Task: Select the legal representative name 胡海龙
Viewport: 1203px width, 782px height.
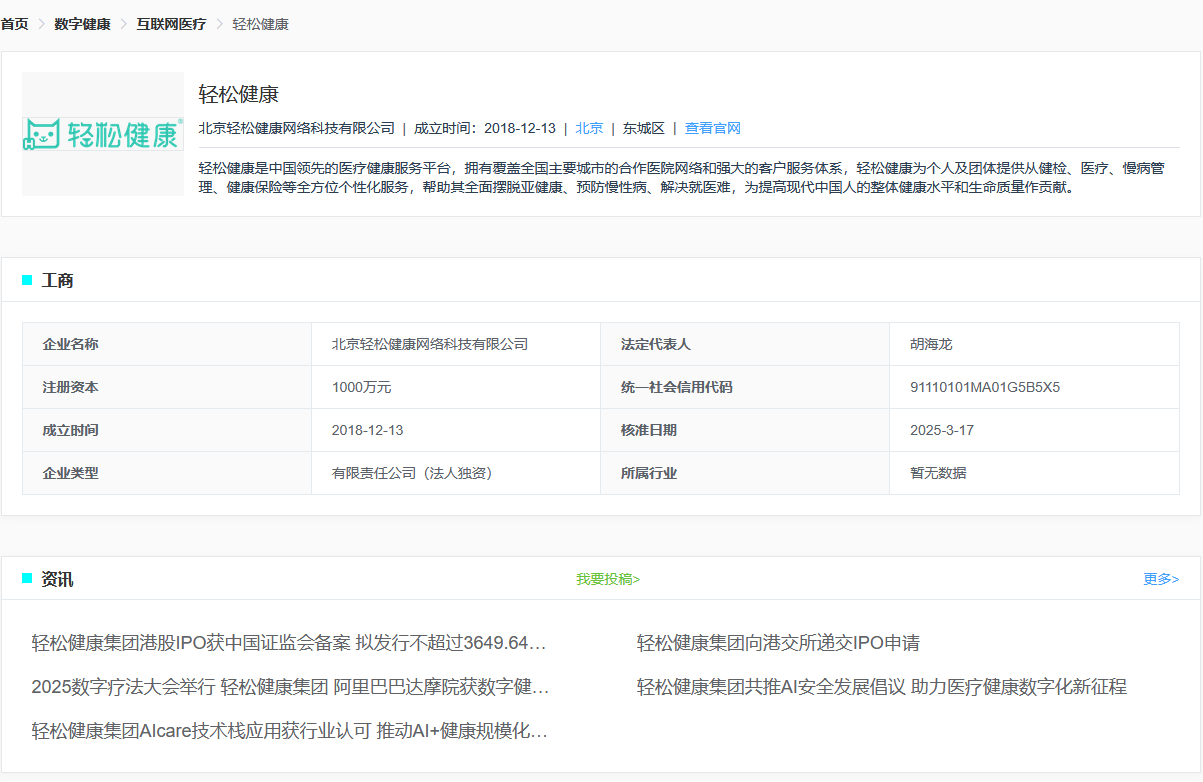Action: tap(931, 344)
